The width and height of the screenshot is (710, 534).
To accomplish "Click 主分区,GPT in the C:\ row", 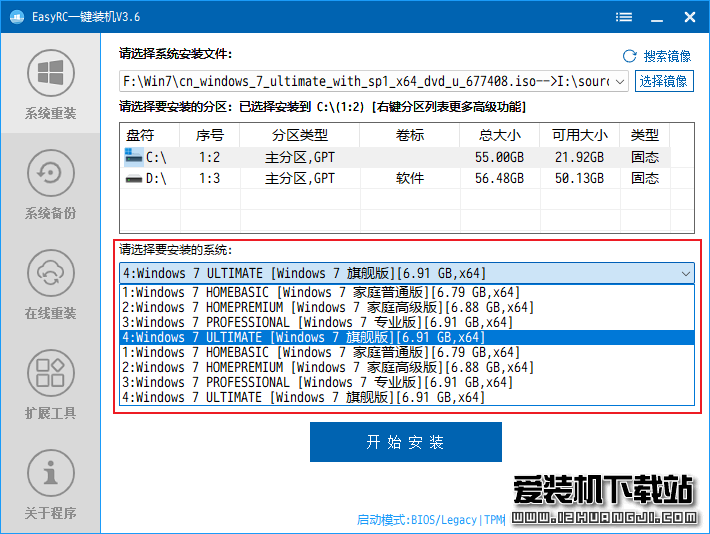I will [299, 157].
